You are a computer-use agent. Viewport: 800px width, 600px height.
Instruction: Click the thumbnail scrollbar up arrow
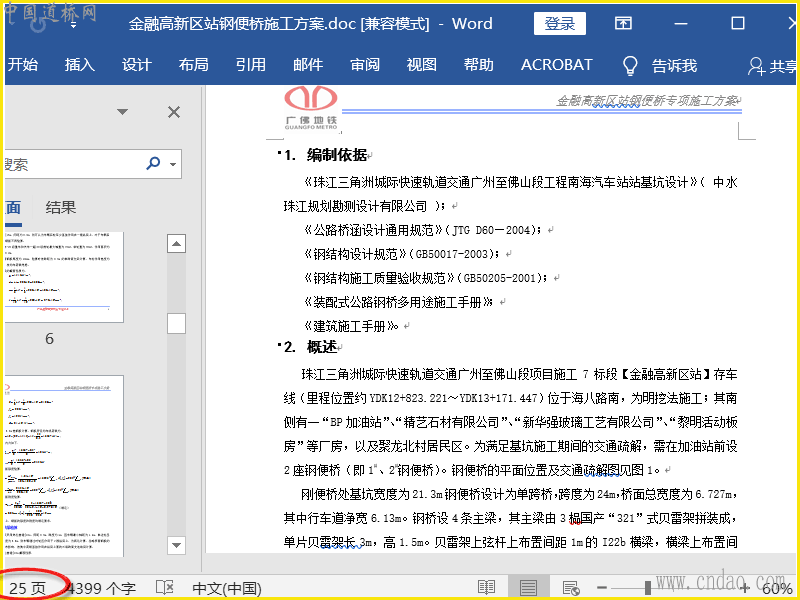pyautogui.click(x=176, y=243)
